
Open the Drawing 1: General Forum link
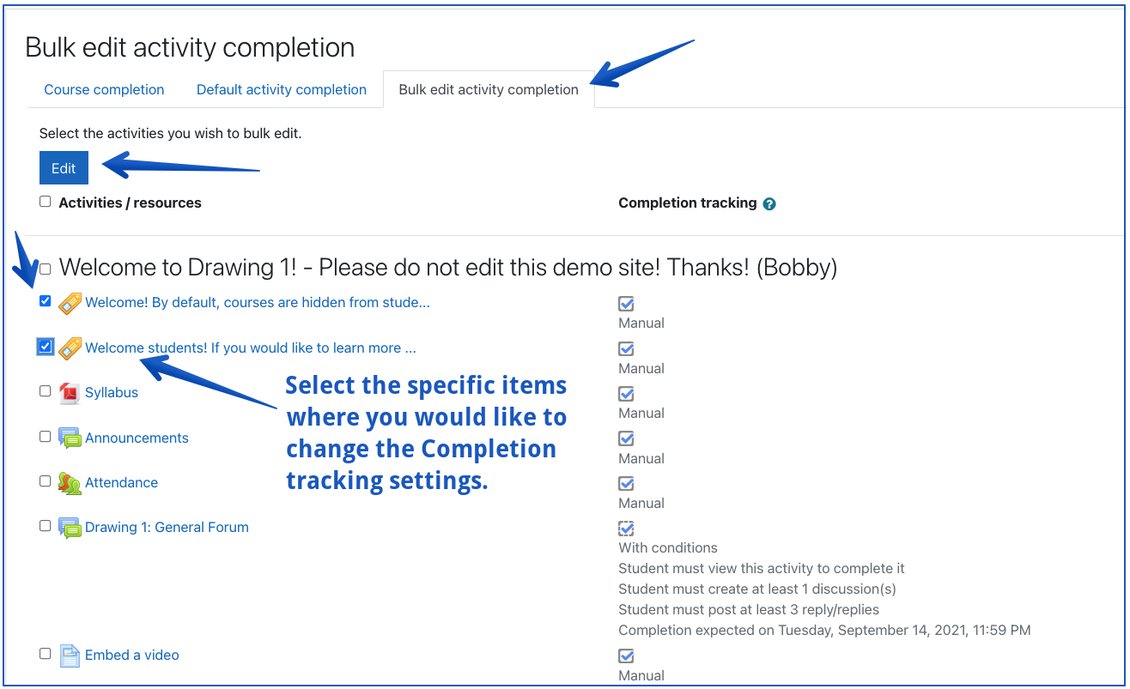tap(166, 526)
